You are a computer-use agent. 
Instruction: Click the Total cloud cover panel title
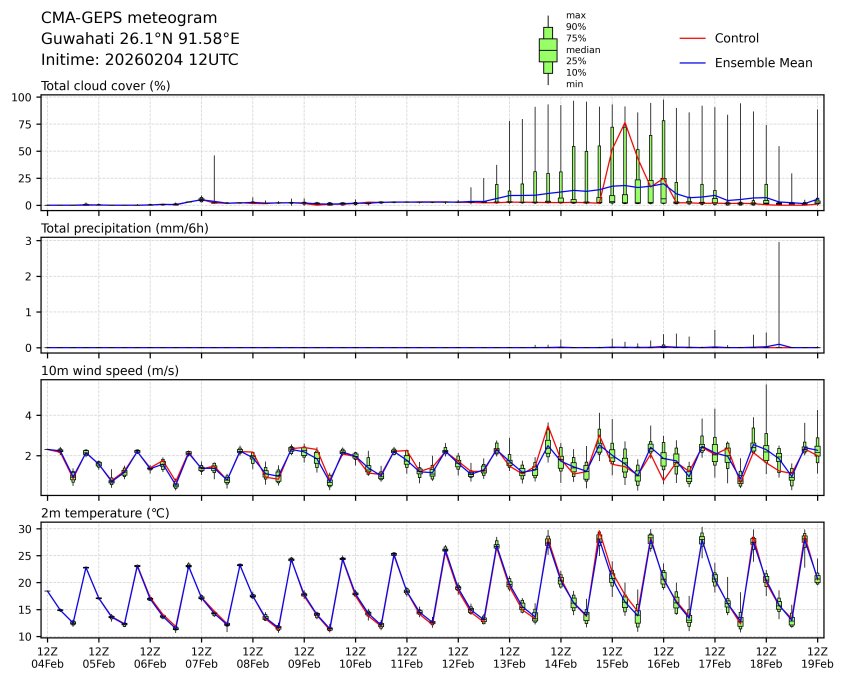(x=105, y=86)
